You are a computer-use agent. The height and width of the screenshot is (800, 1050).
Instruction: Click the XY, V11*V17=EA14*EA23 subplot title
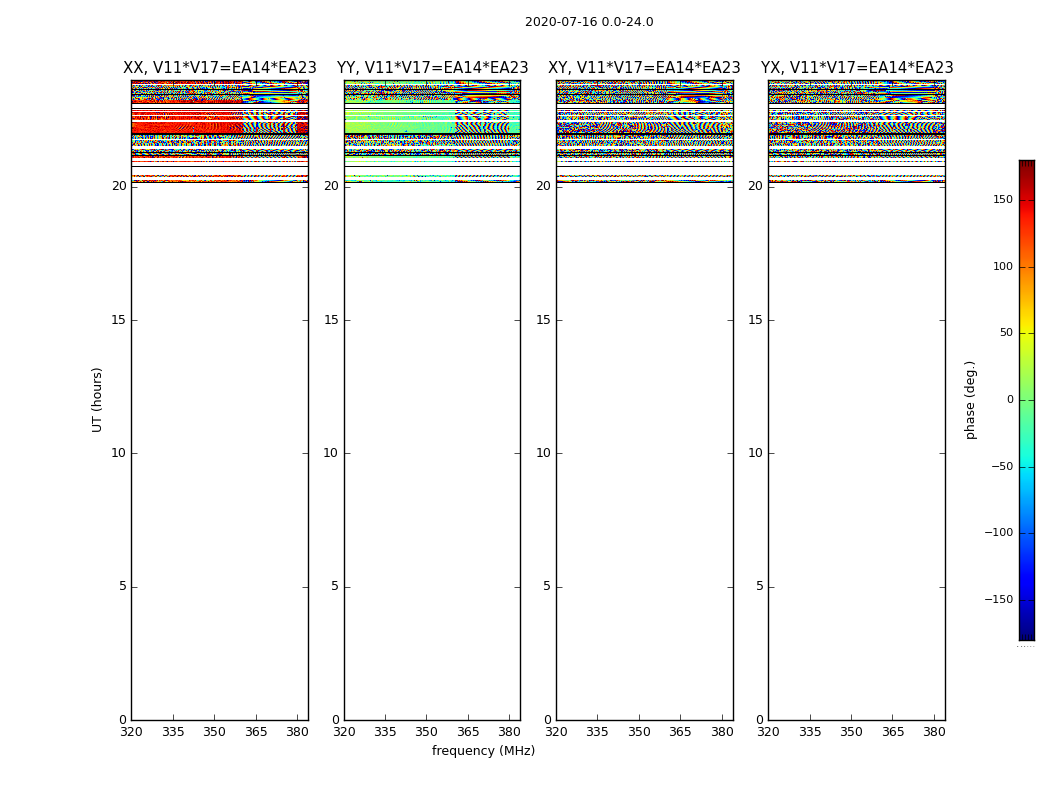[x=644, y=68]
